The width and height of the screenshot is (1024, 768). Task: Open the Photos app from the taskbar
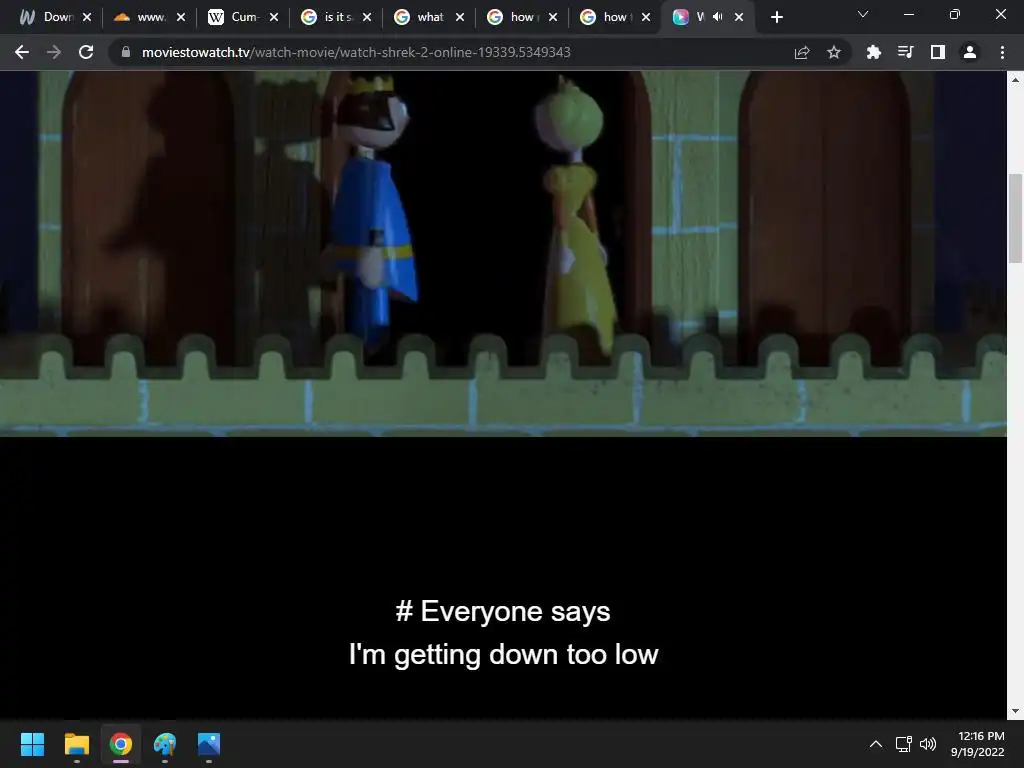(x=209, y=744)
